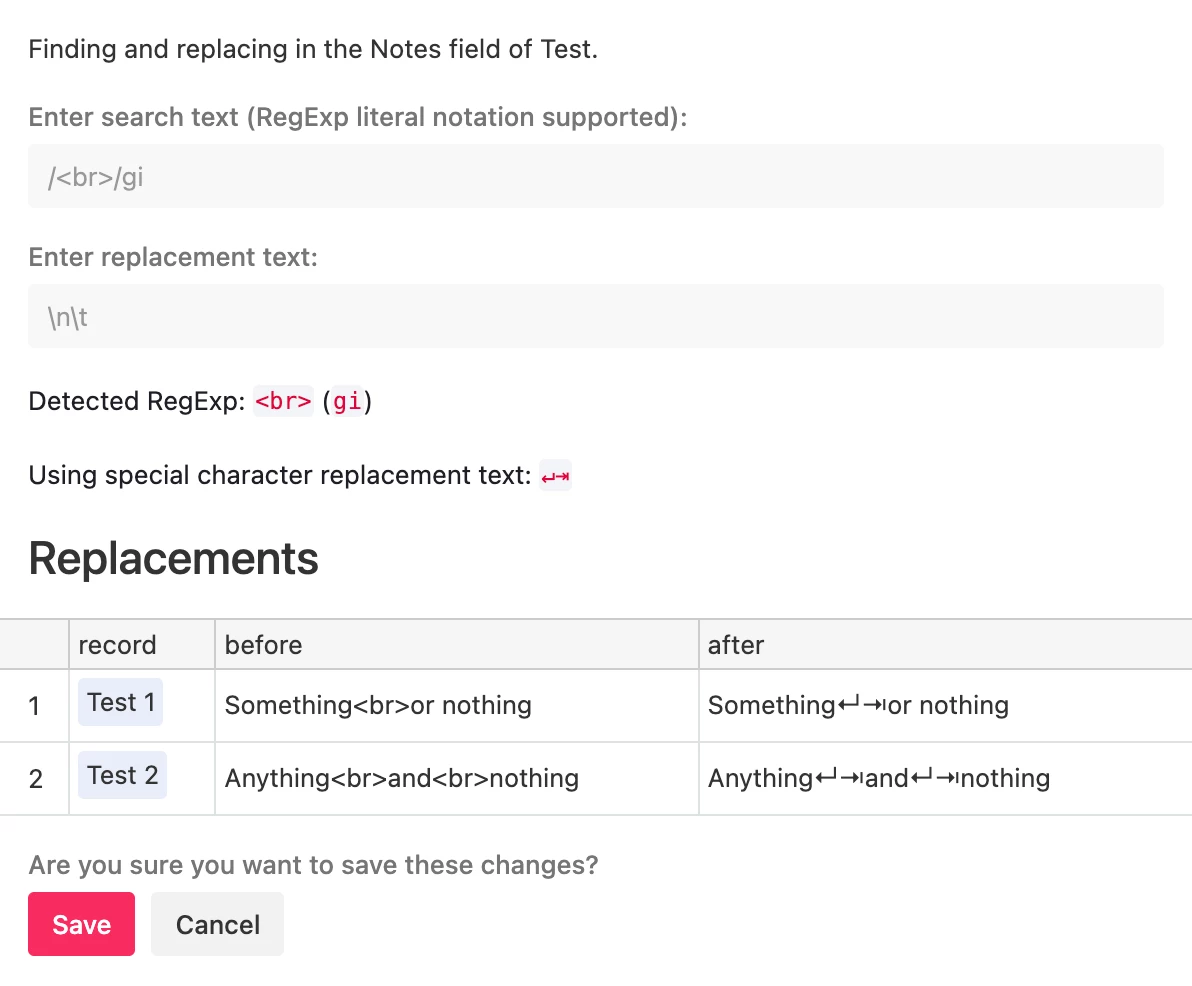Open the Test 1 record chip

click(x=121, y=703)
